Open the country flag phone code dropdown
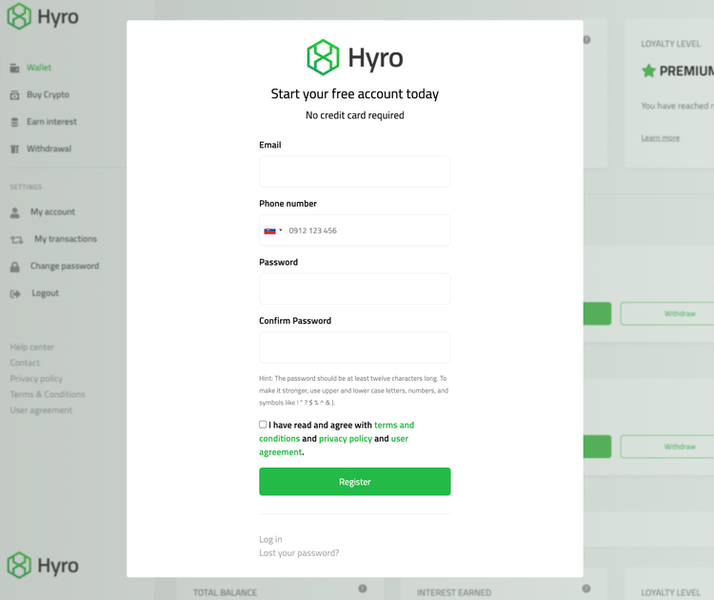Viewport: 714px width, 600px height. coord(273,230)
